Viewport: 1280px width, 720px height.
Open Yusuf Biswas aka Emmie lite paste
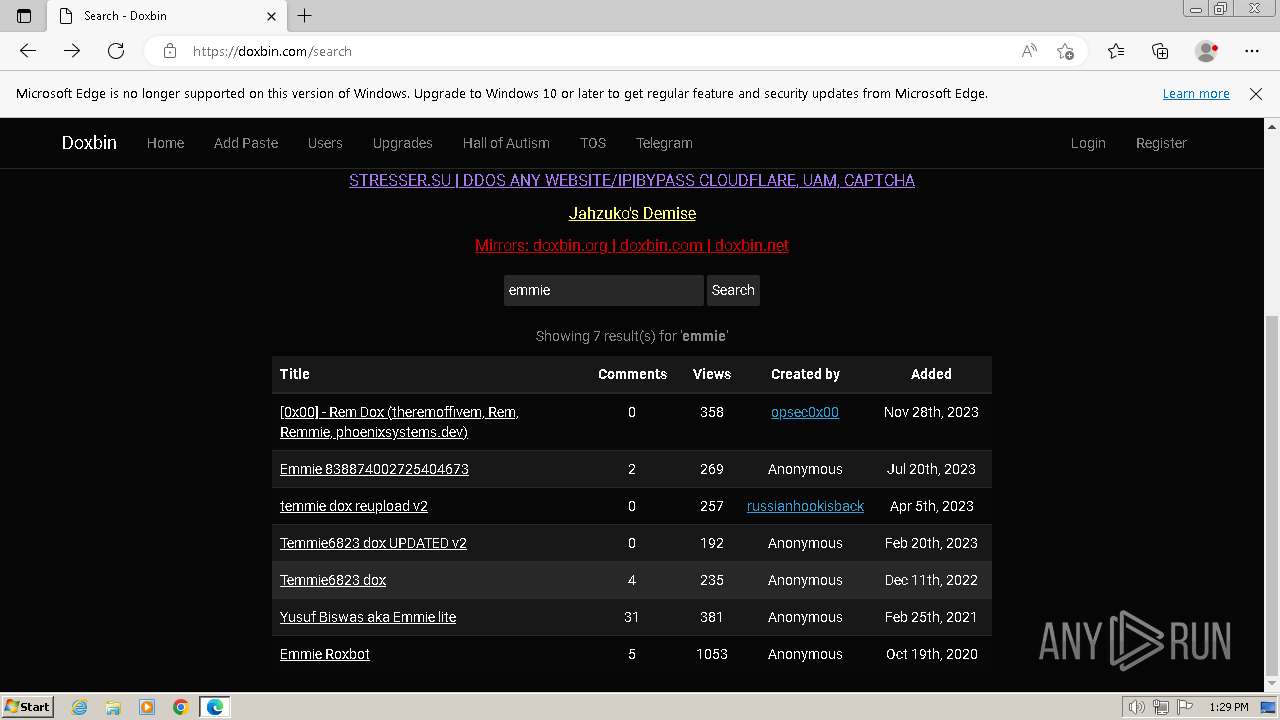pyautogui.click(x=368, y=617)
